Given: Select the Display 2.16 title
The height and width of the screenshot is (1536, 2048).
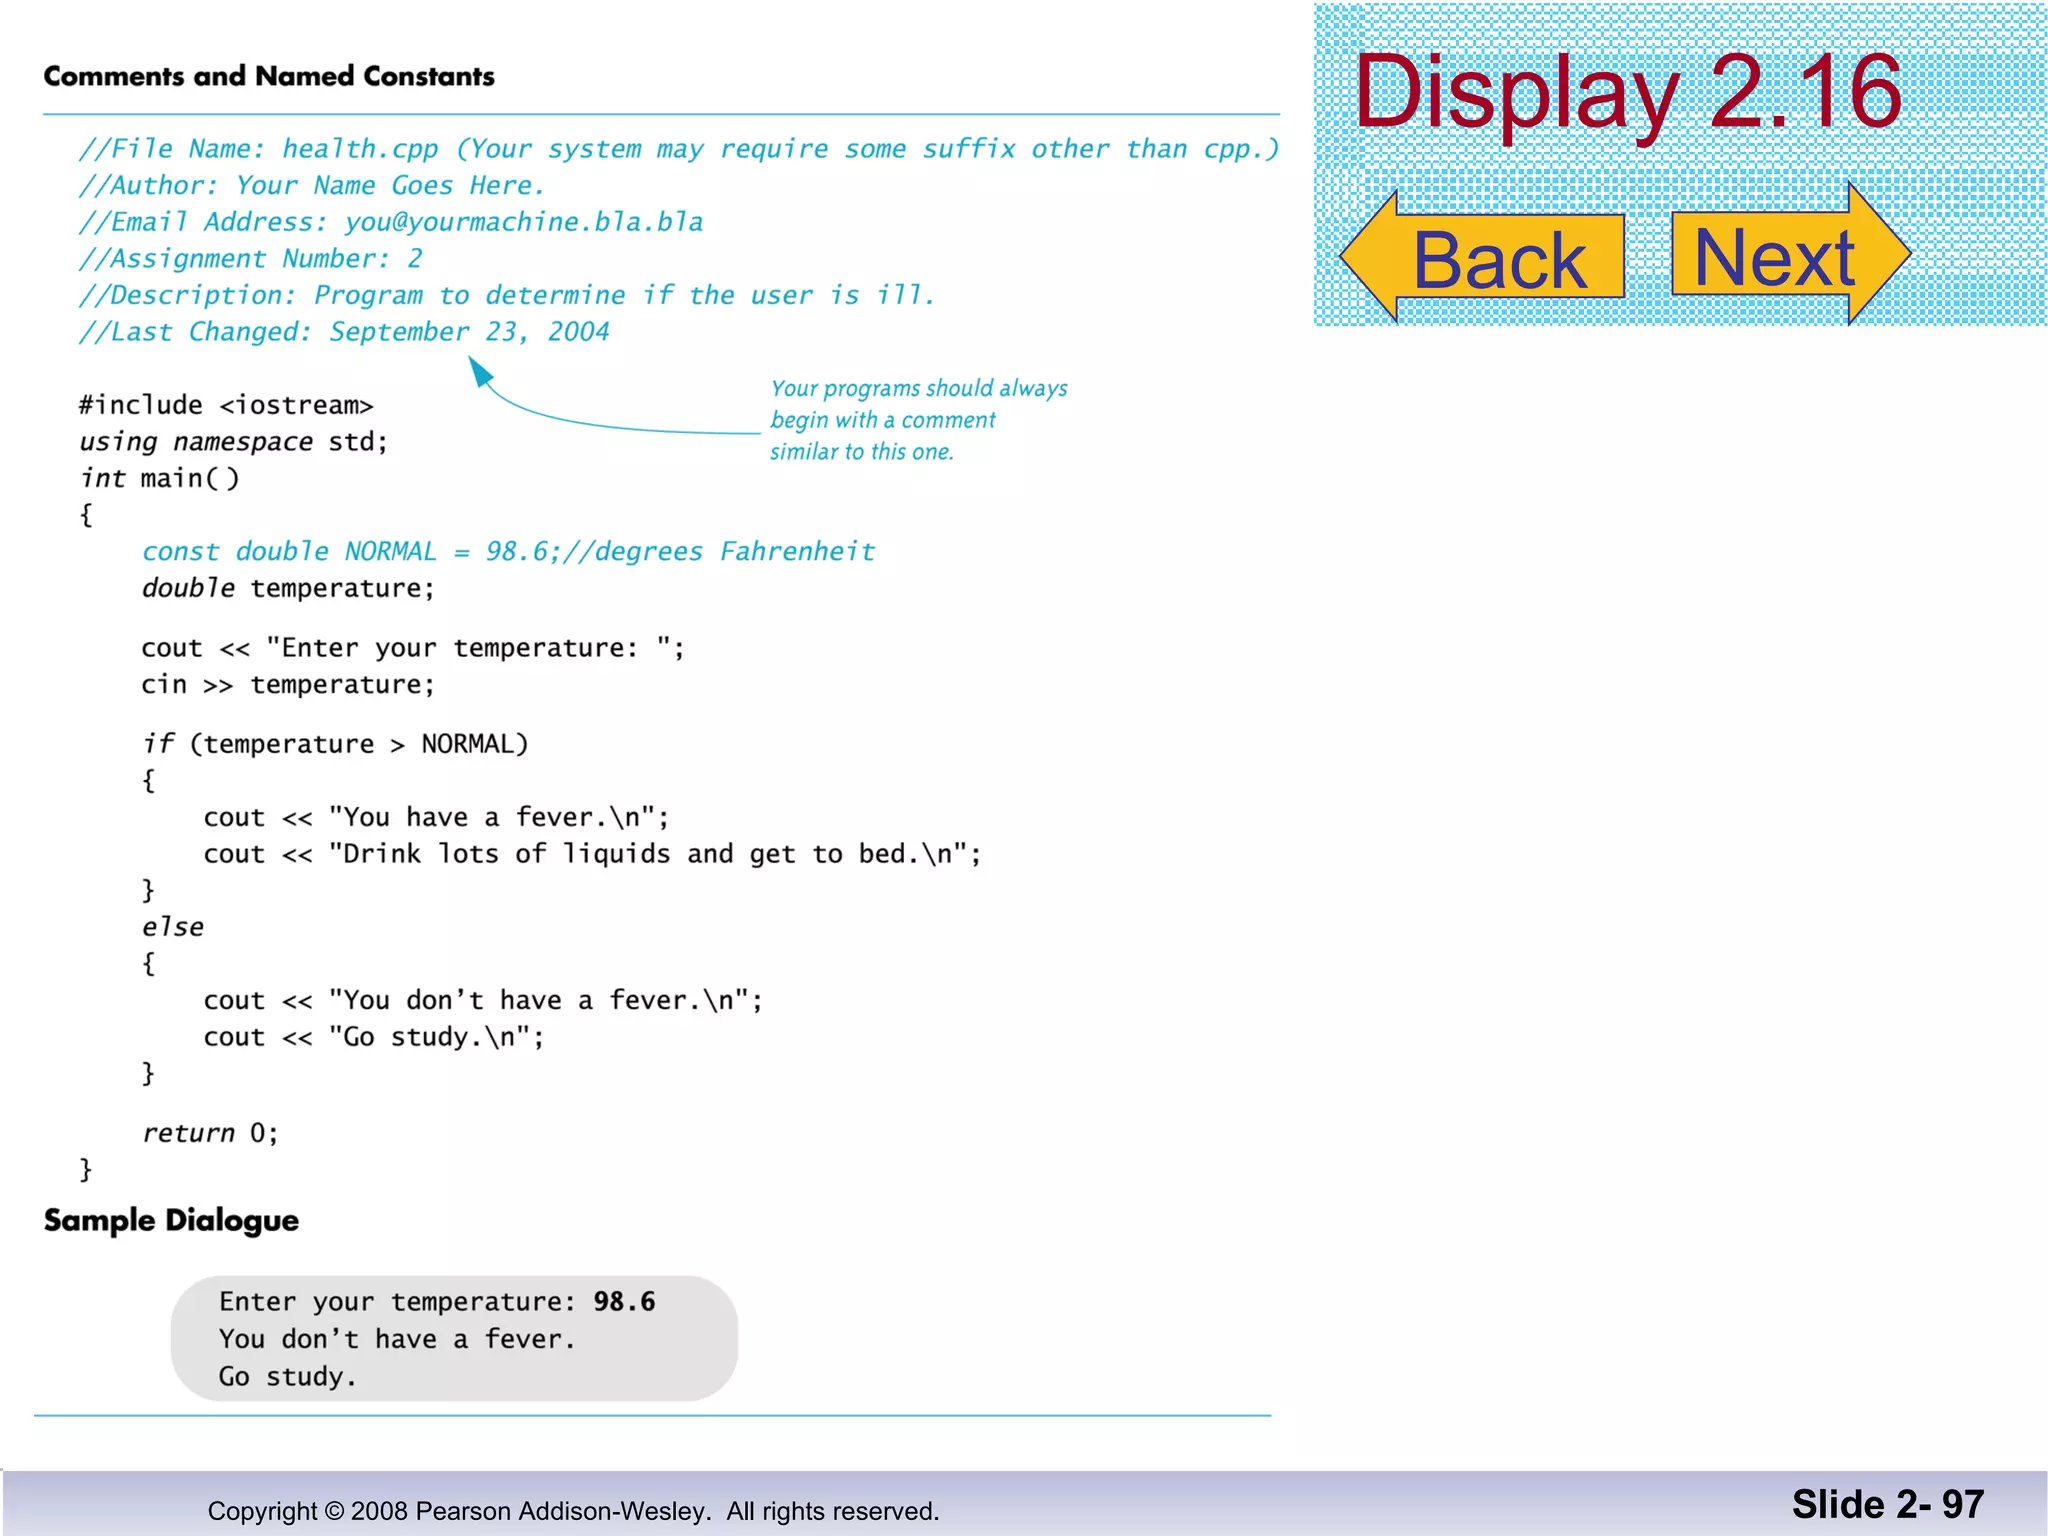Looking at the screenshot, I should click(1627, 92).
